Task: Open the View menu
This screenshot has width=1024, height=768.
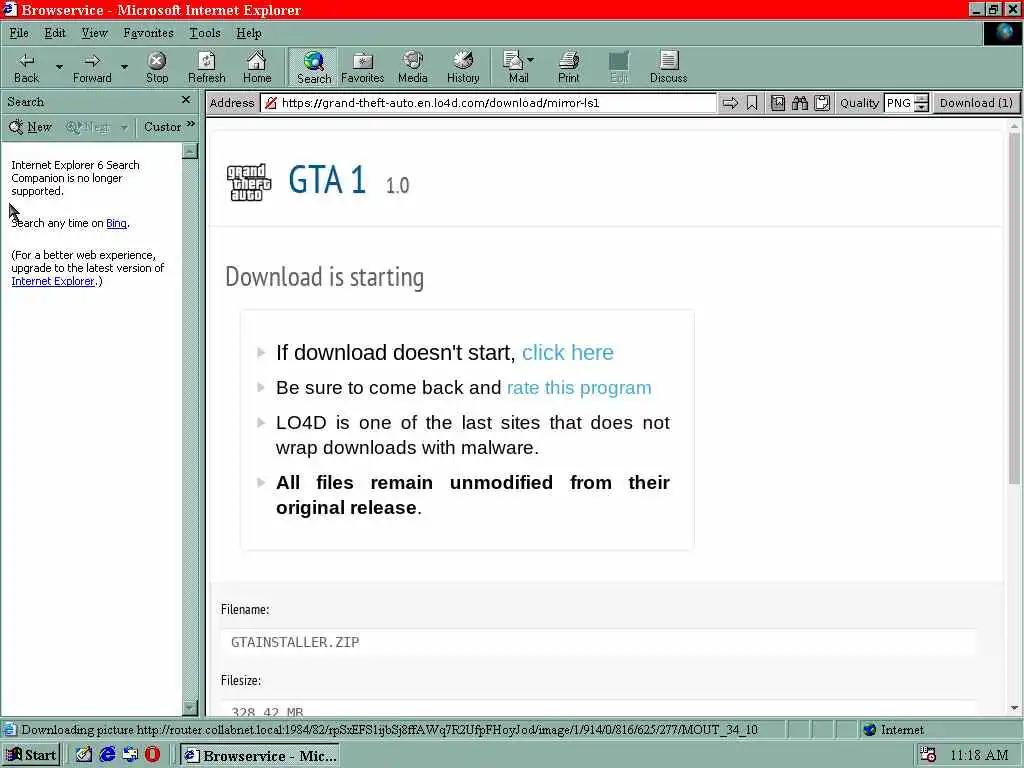Action: pos(94,33)
